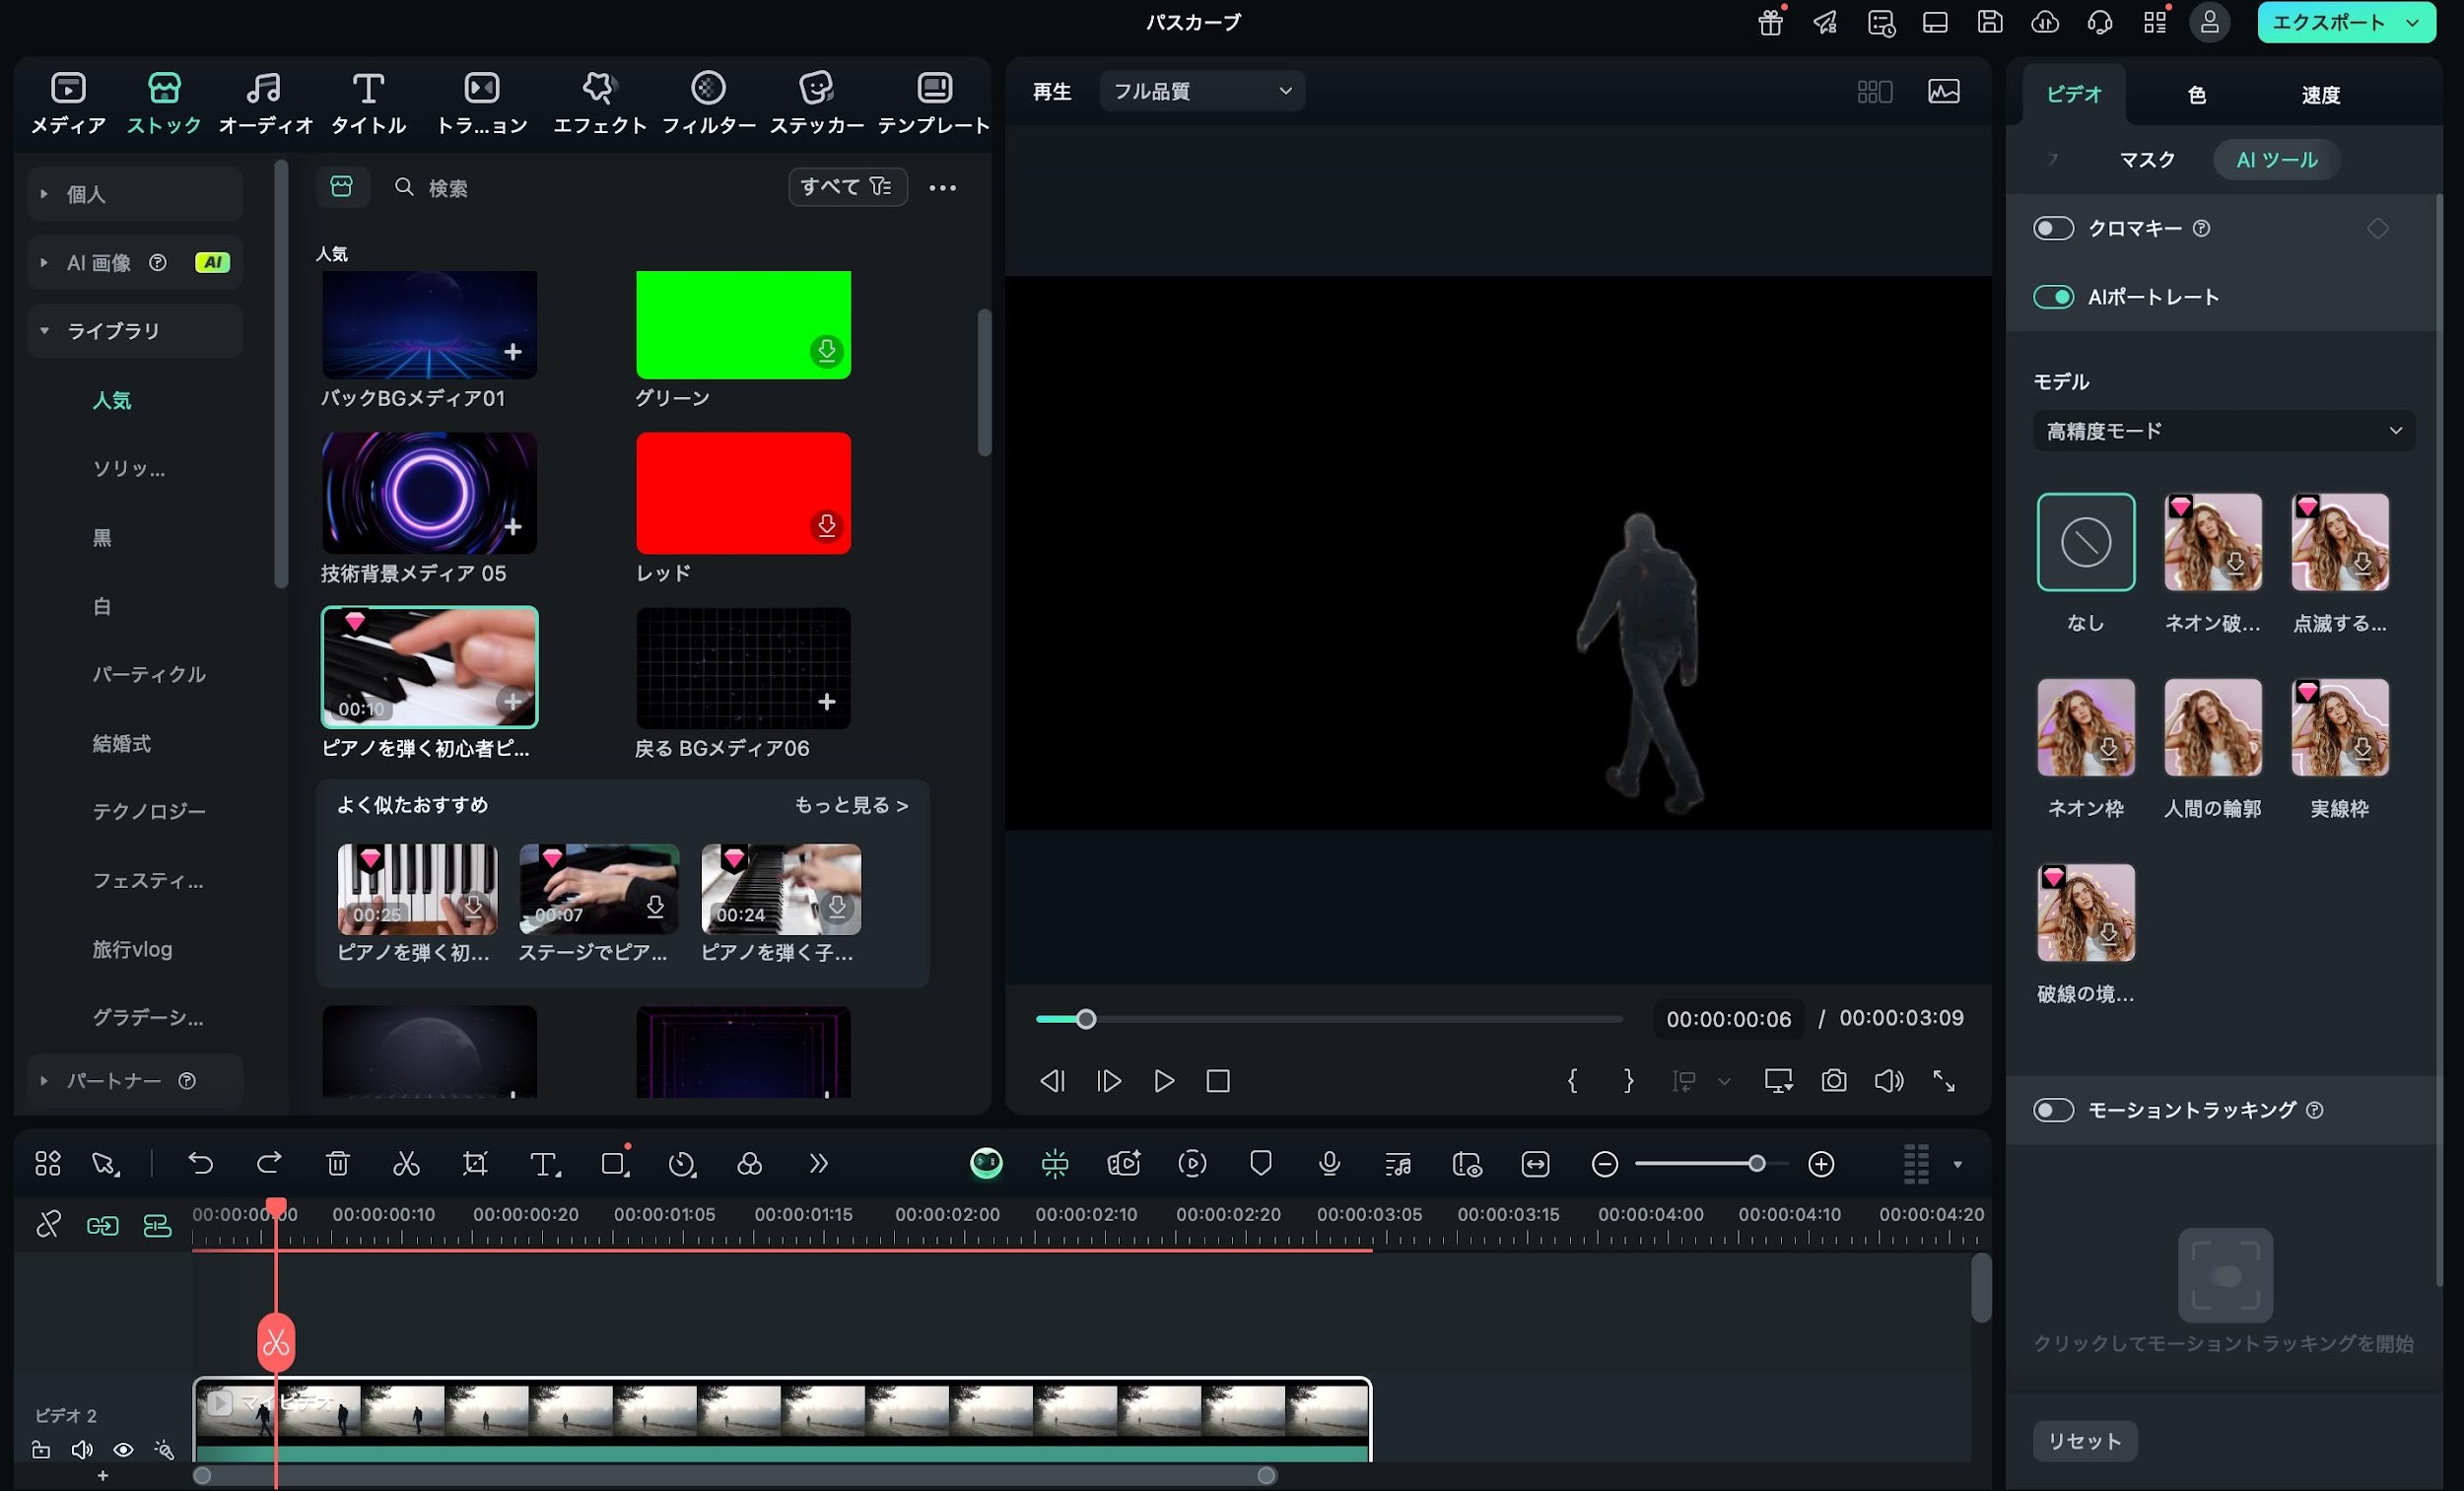Switch to the メディア tab
The width and height of the screenshot is (2464, 1491).
pyautogui.click(x=68, y=103)
